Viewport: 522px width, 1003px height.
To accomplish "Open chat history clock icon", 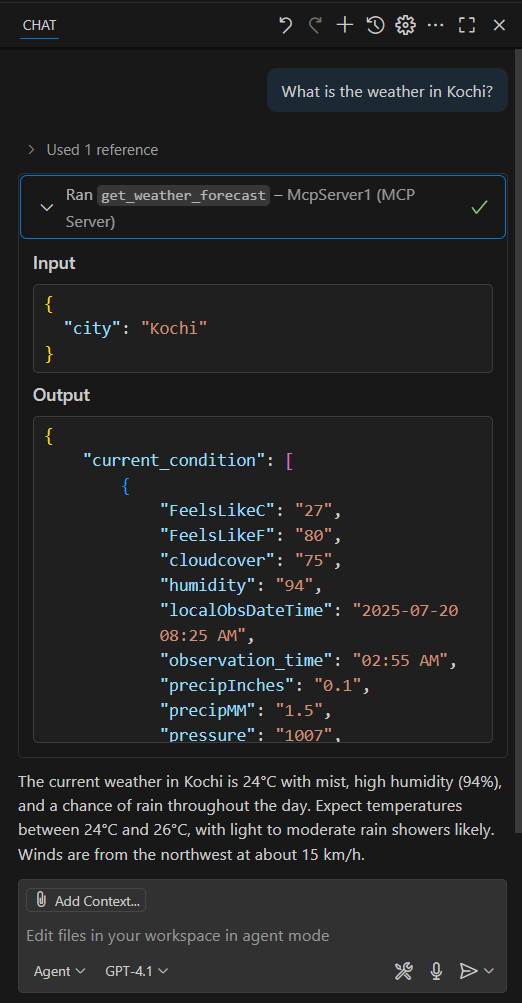I will click(x=375, y=26).
